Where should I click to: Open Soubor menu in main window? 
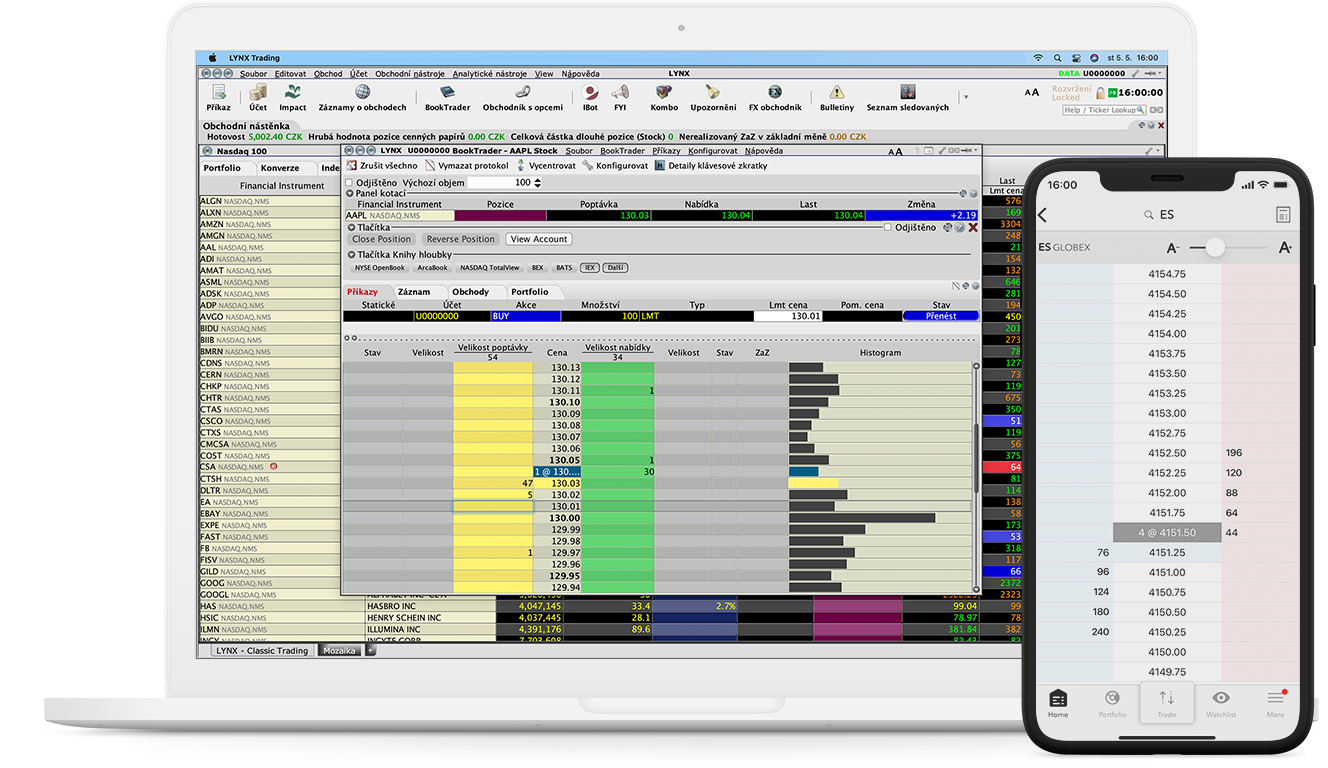tap(254, 73)
